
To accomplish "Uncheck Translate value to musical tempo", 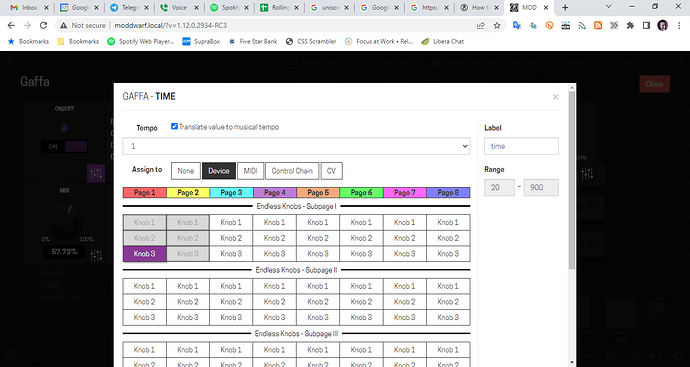I will [x=174, y=126].
